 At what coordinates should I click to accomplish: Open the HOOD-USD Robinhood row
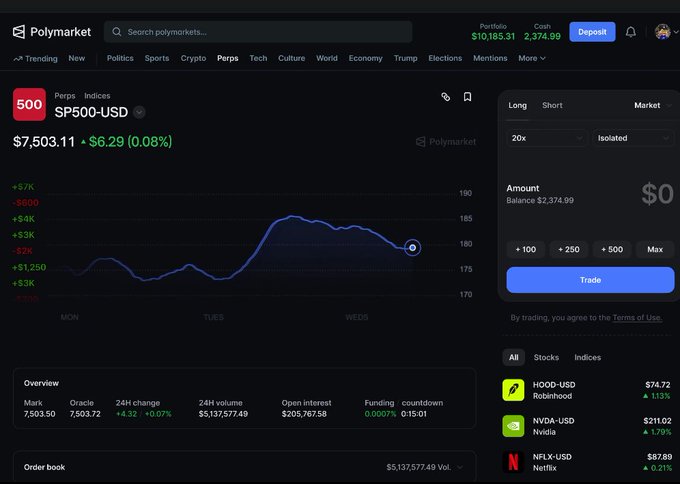point(586,390)
